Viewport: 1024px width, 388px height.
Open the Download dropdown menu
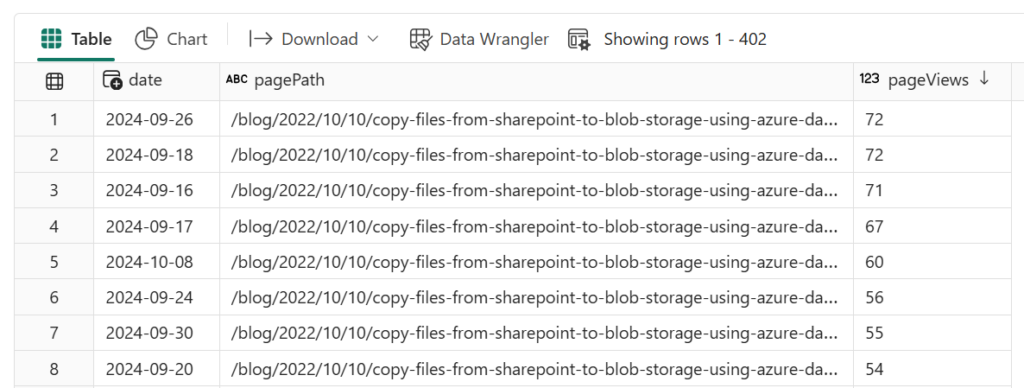[313, 39]
